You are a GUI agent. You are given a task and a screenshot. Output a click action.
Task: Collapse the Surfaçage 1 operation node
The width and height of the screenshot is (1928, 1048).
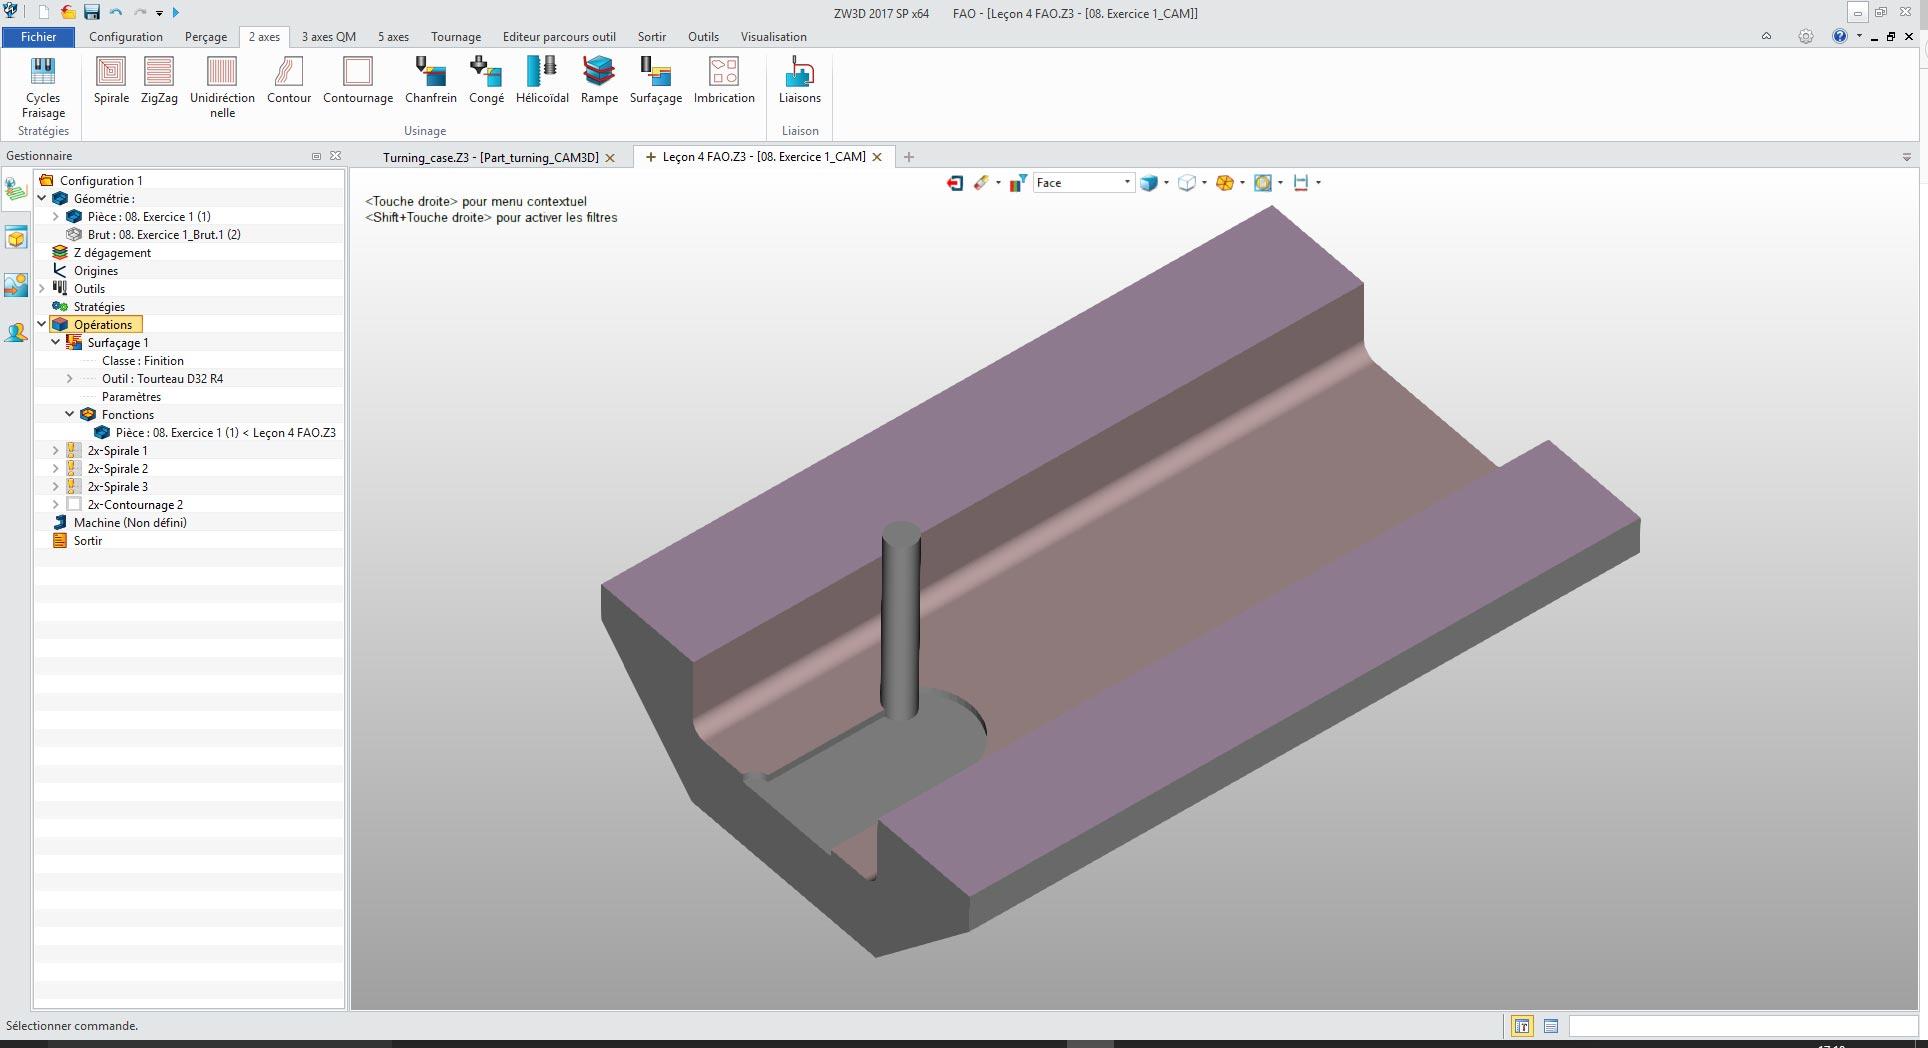56,343
